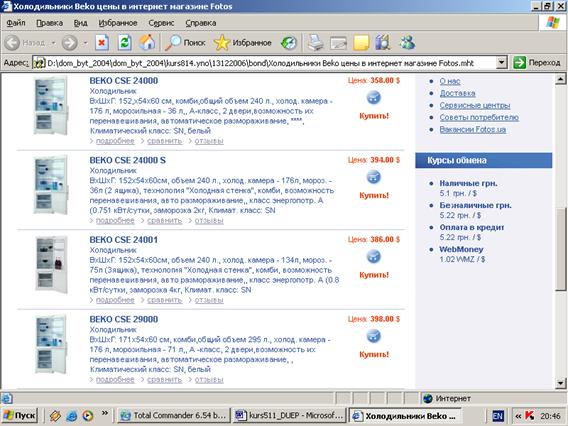Expand the address bar dropdown arrow

[x=501, y=63]
